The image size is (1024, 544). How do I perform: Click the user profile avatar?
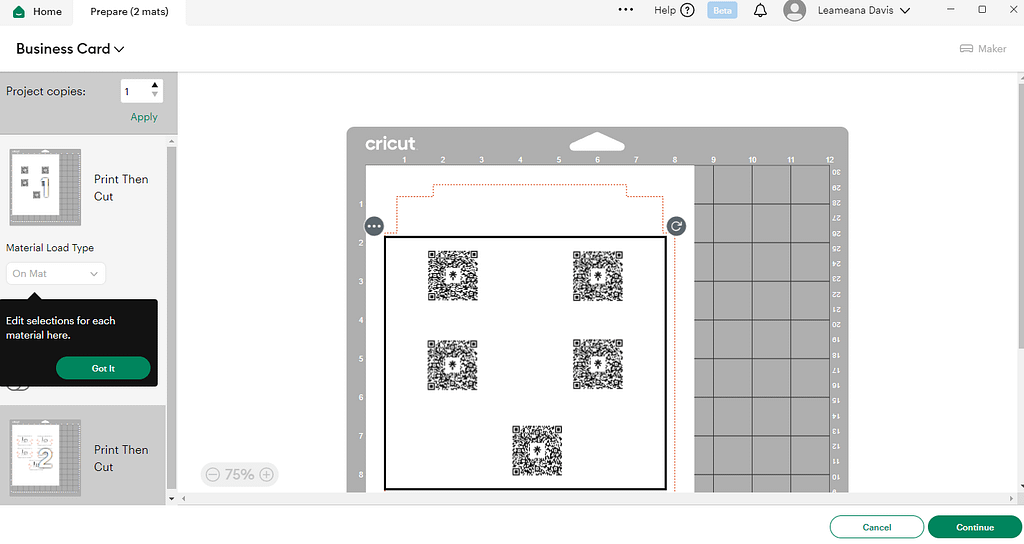[x=795, y=11]
